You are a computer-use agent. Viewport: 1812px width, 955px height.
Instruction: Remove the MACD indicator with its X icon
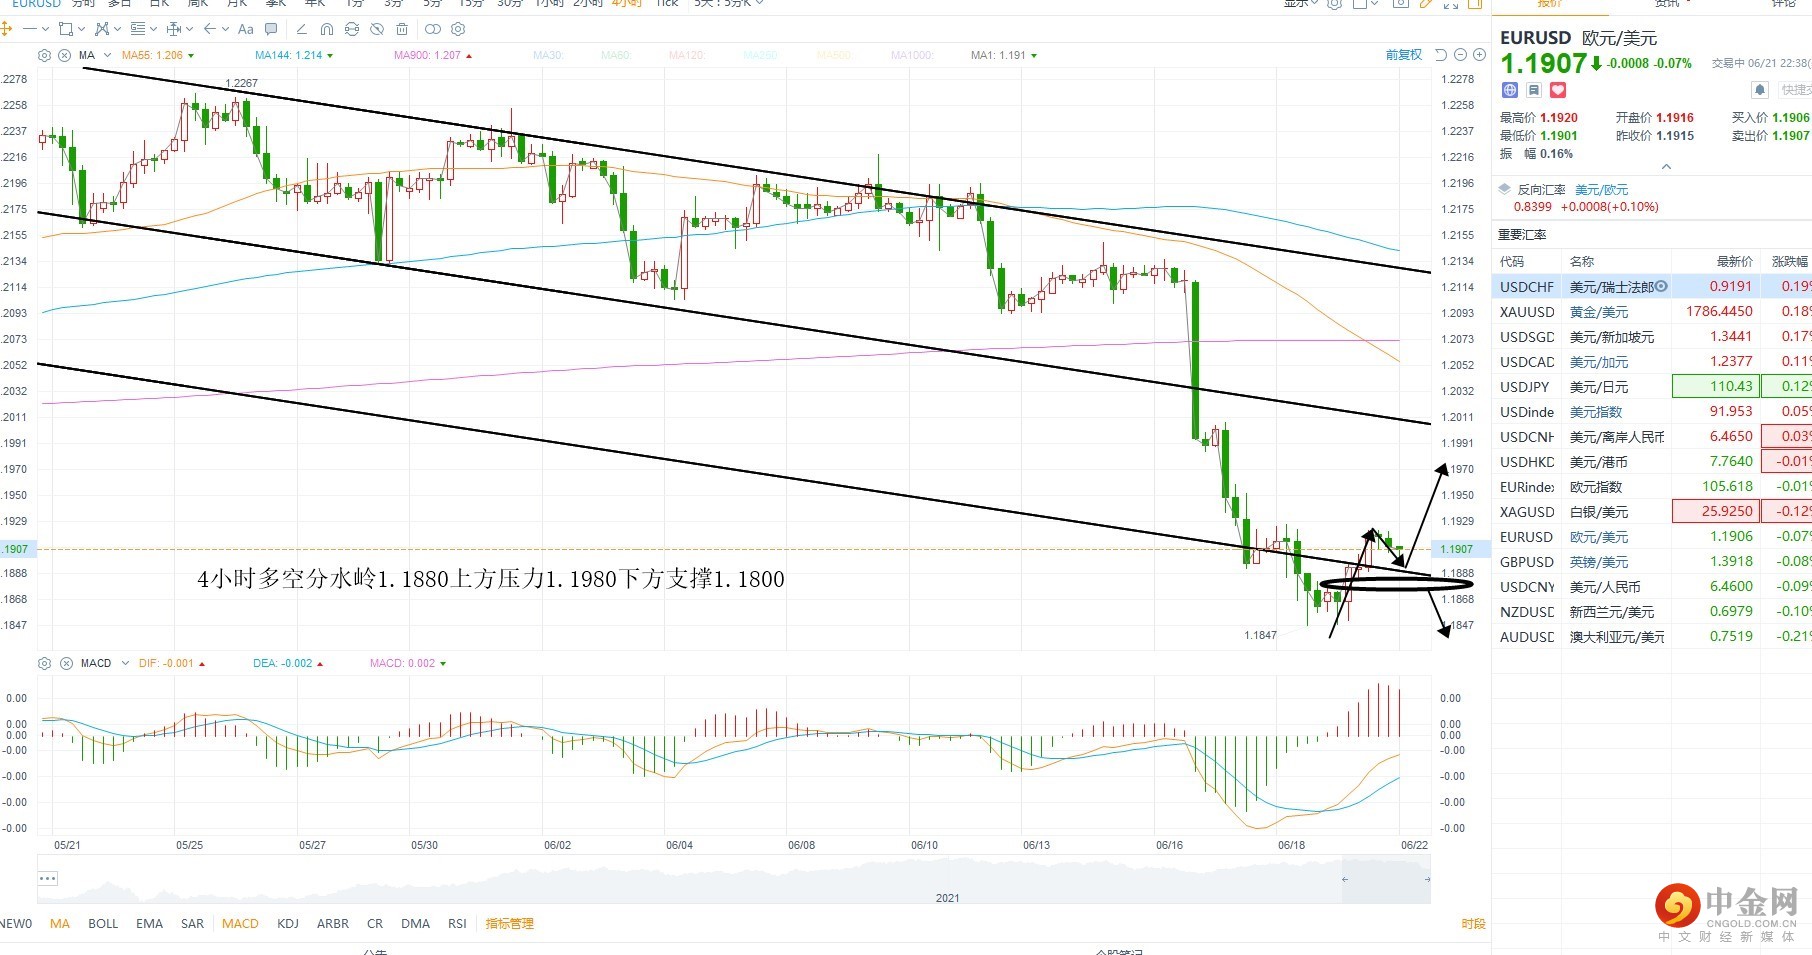[66, 663]
